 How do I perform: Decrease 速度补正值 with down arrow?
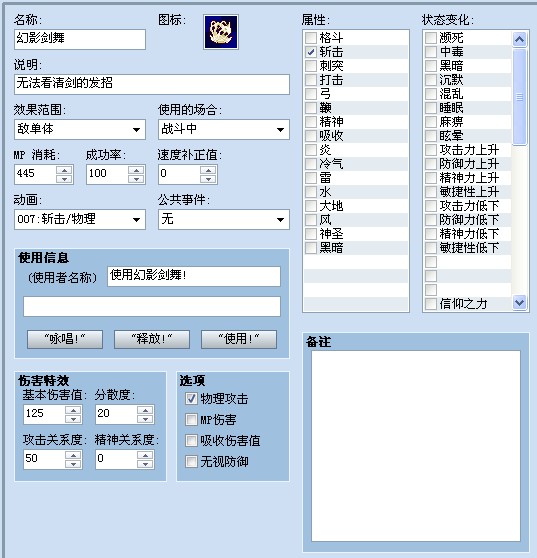pyautogui.click(x=208, y=179)
